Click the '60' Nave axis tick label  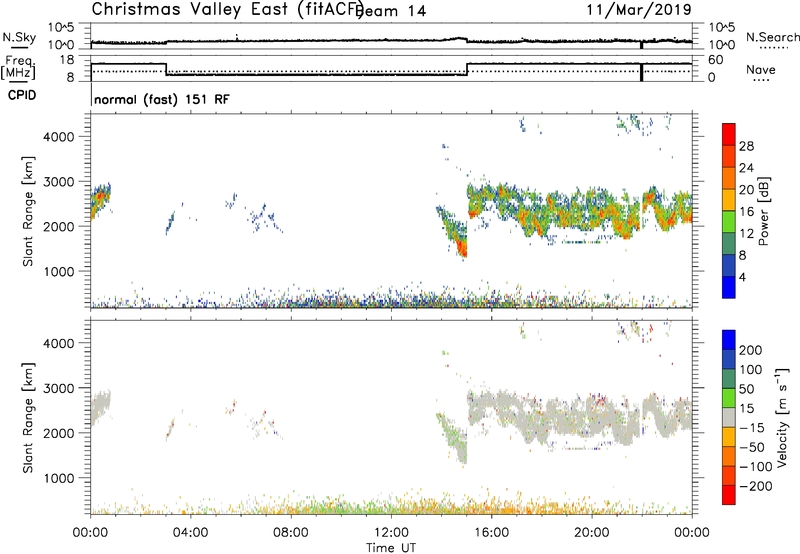tap(716, 60)
